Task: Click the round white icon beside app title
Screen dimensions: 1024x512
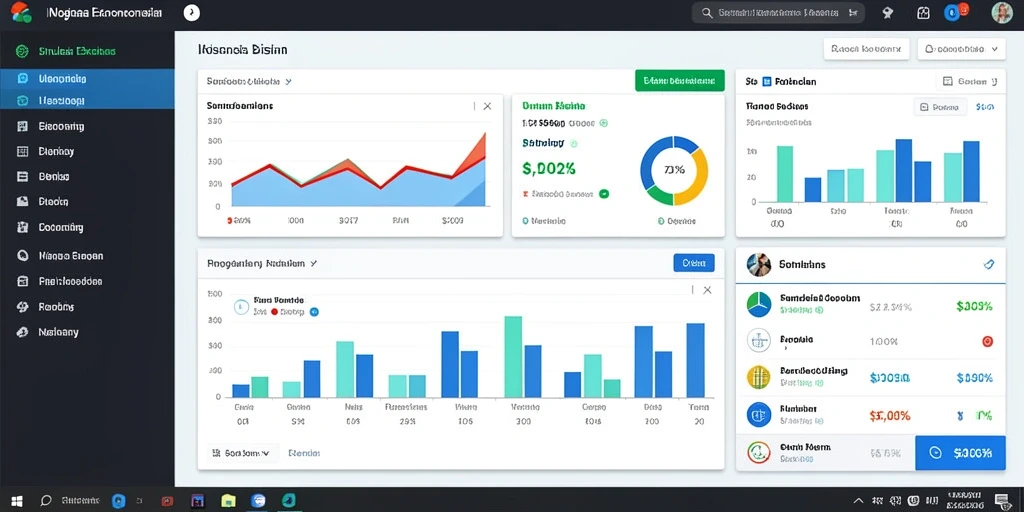Action: pyautogui.click(x=191, y=12)
